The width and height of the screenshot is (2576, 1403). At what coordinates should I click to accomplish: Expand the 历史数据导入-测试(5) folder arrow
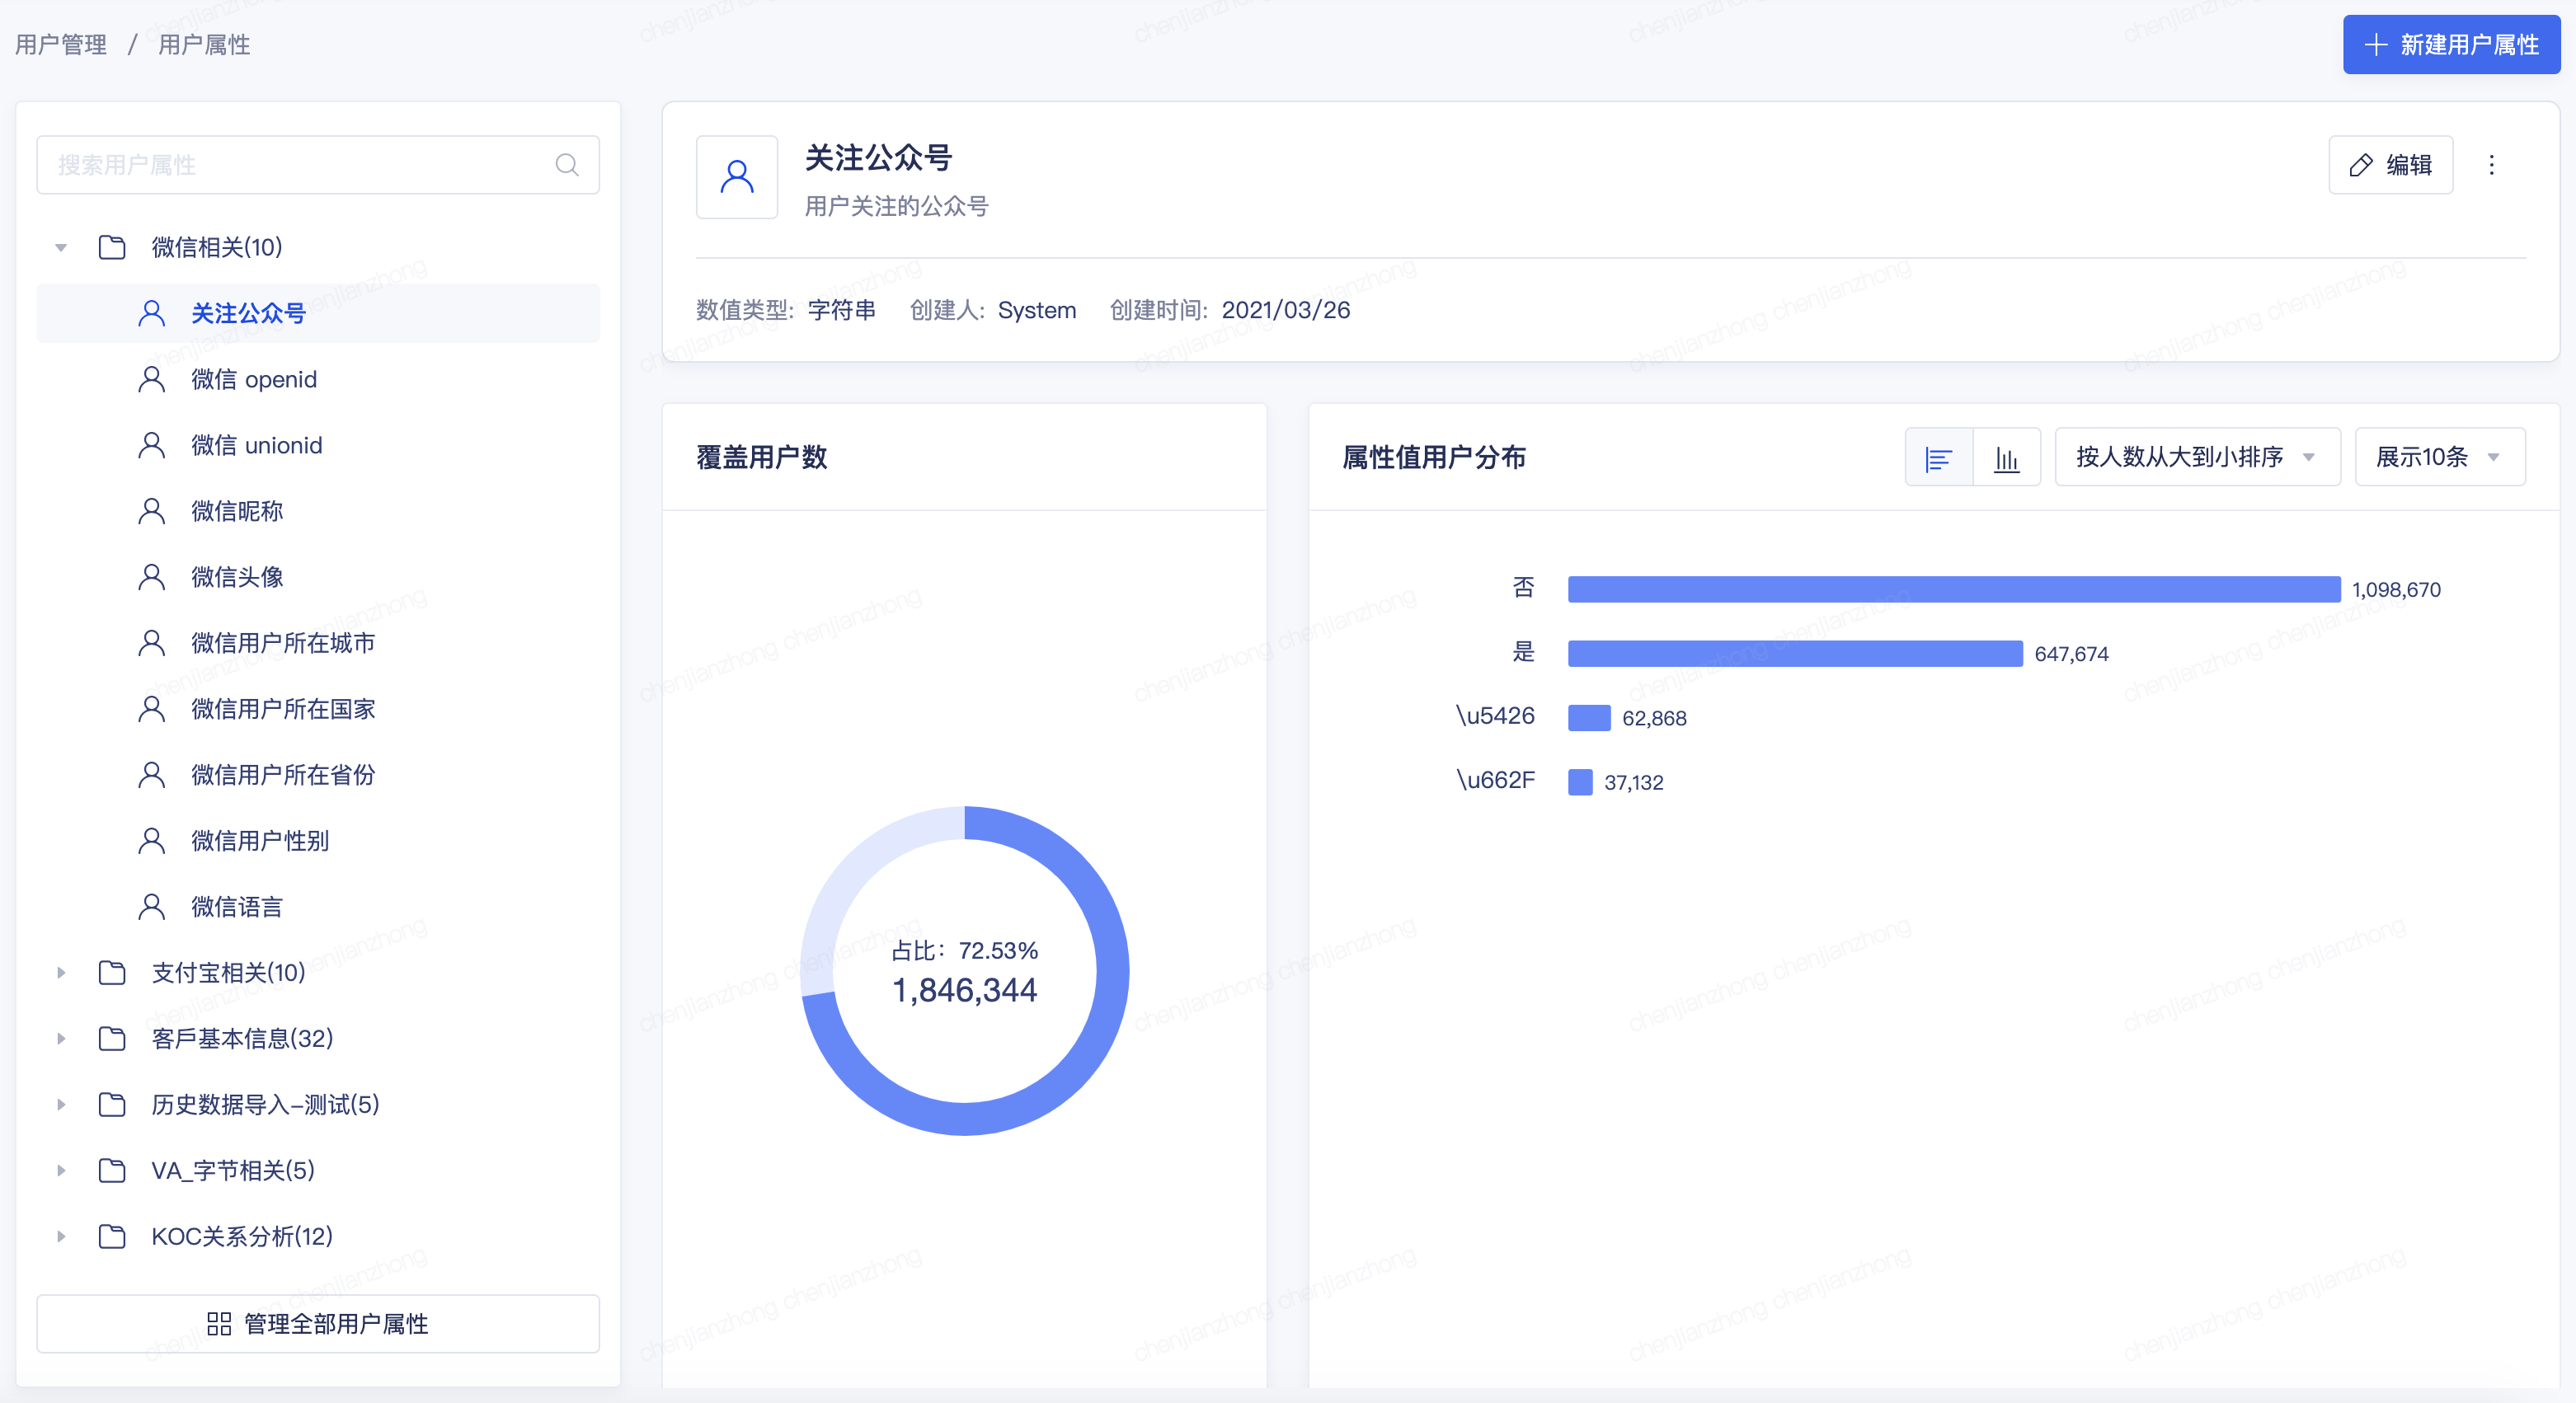pyautogui.click(x=61, y=1104)
